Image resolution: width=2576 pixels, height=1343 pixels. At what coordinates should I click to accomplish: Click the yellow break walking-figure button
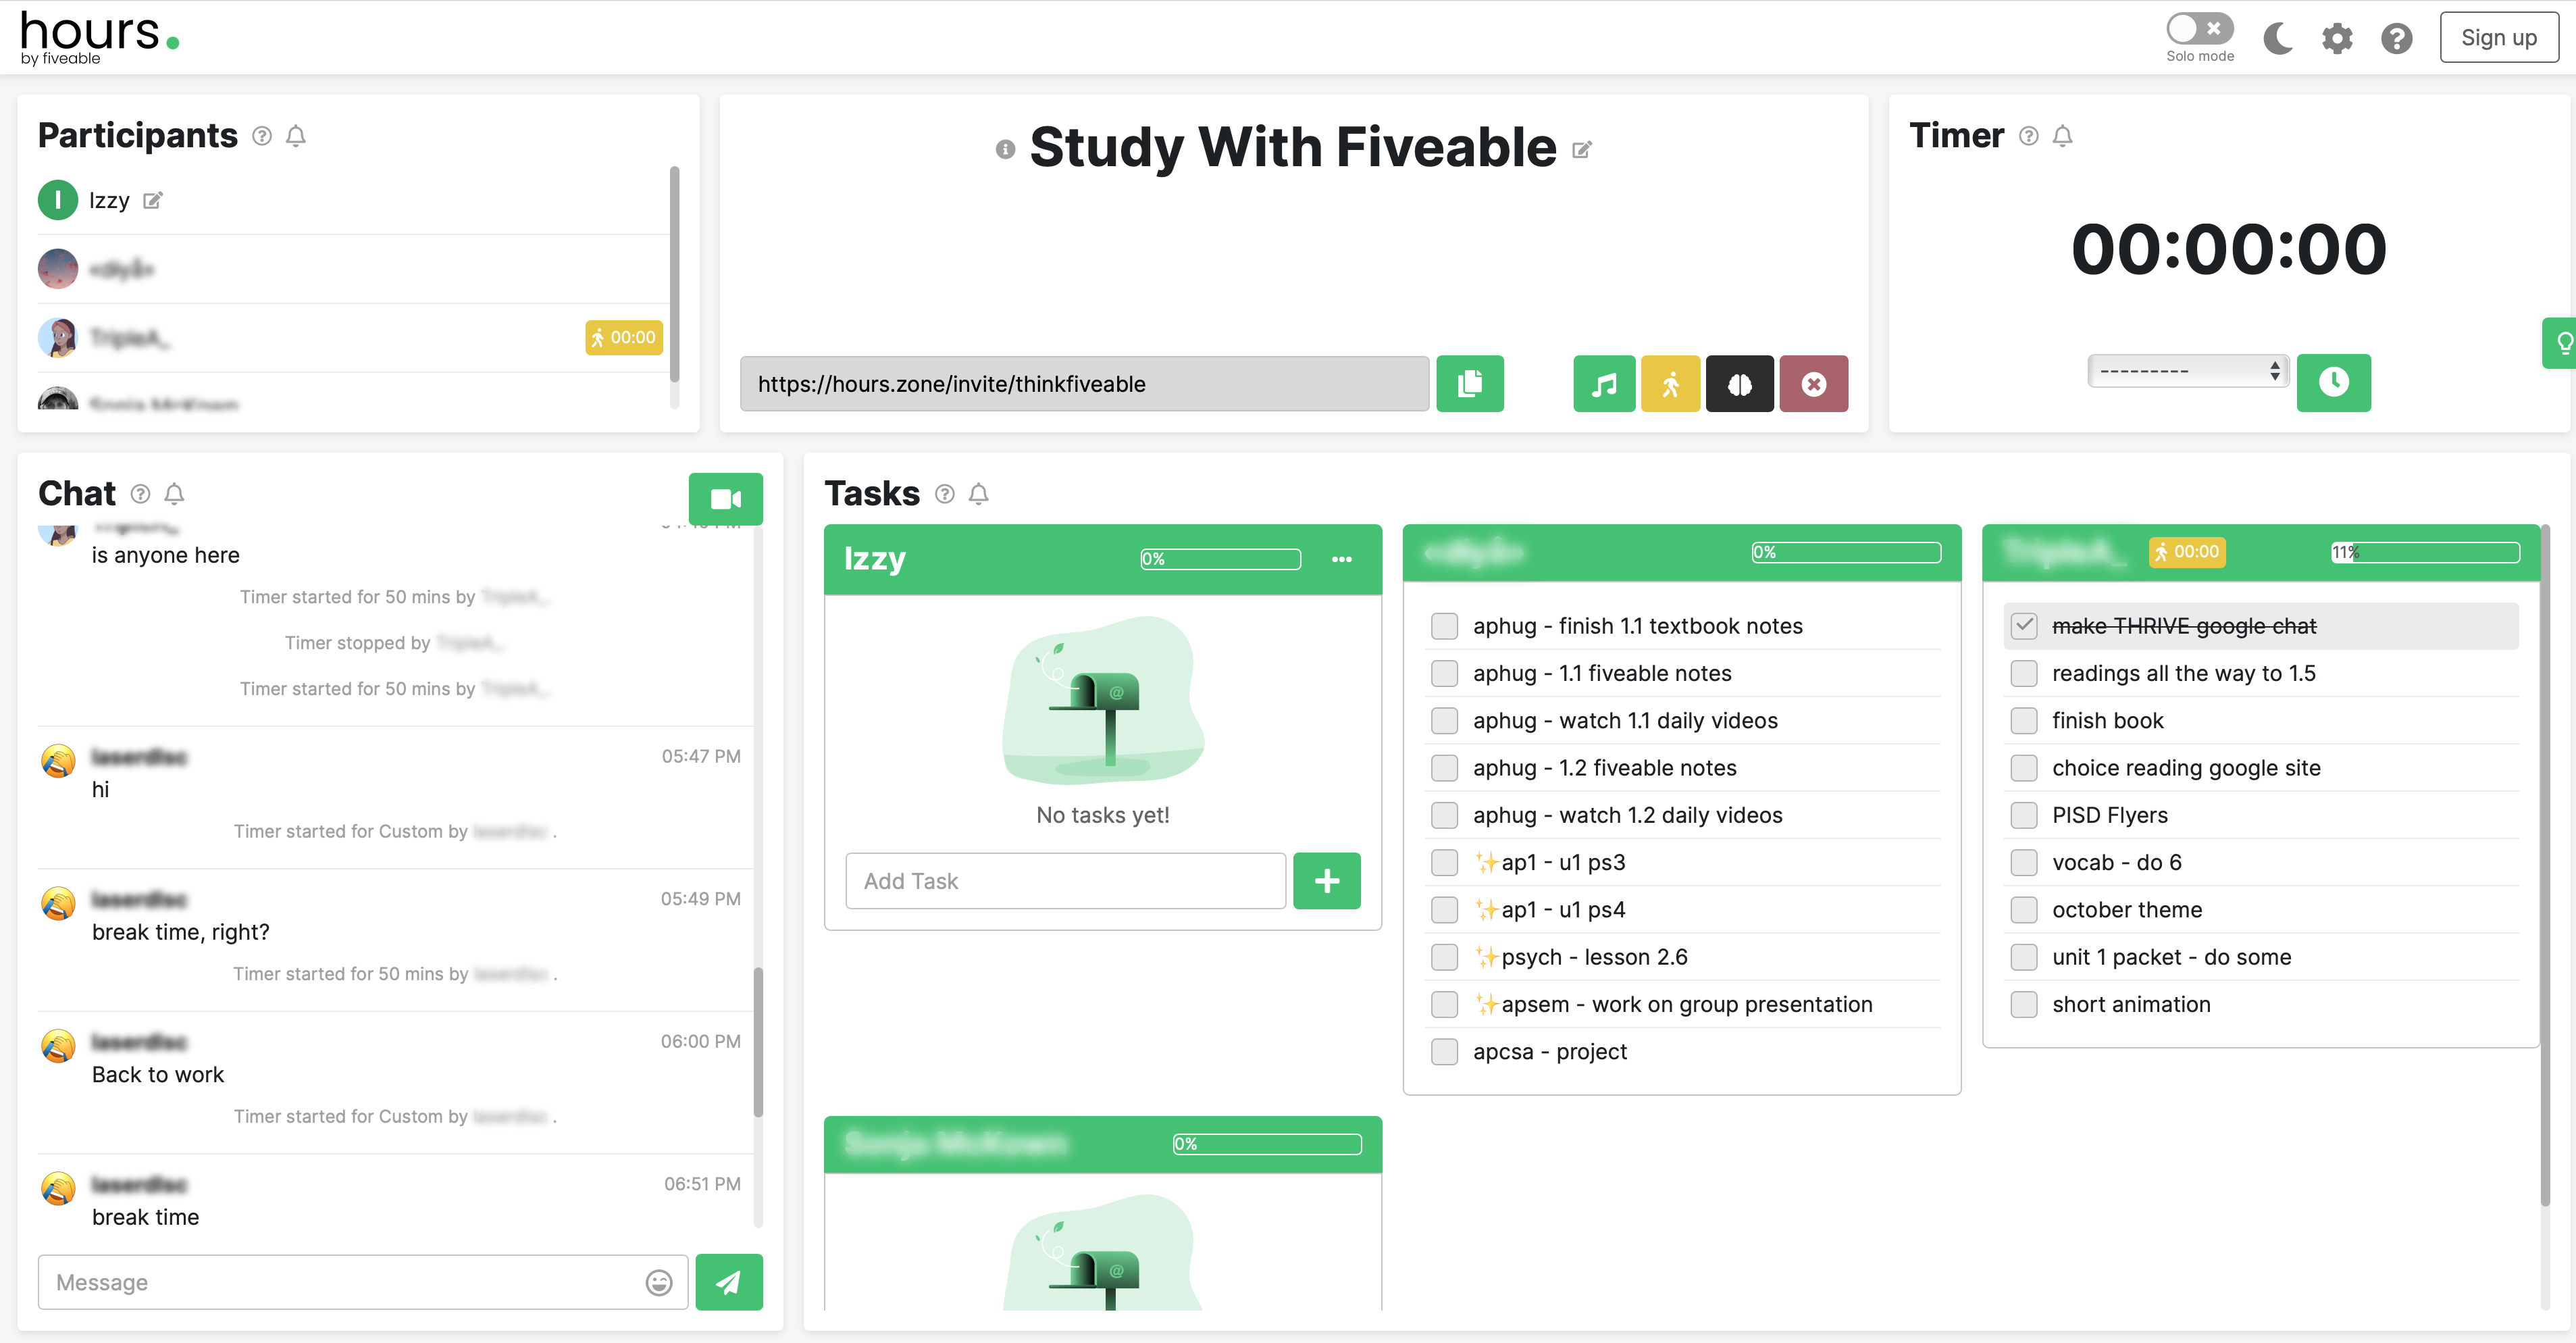click(1670, 384)
